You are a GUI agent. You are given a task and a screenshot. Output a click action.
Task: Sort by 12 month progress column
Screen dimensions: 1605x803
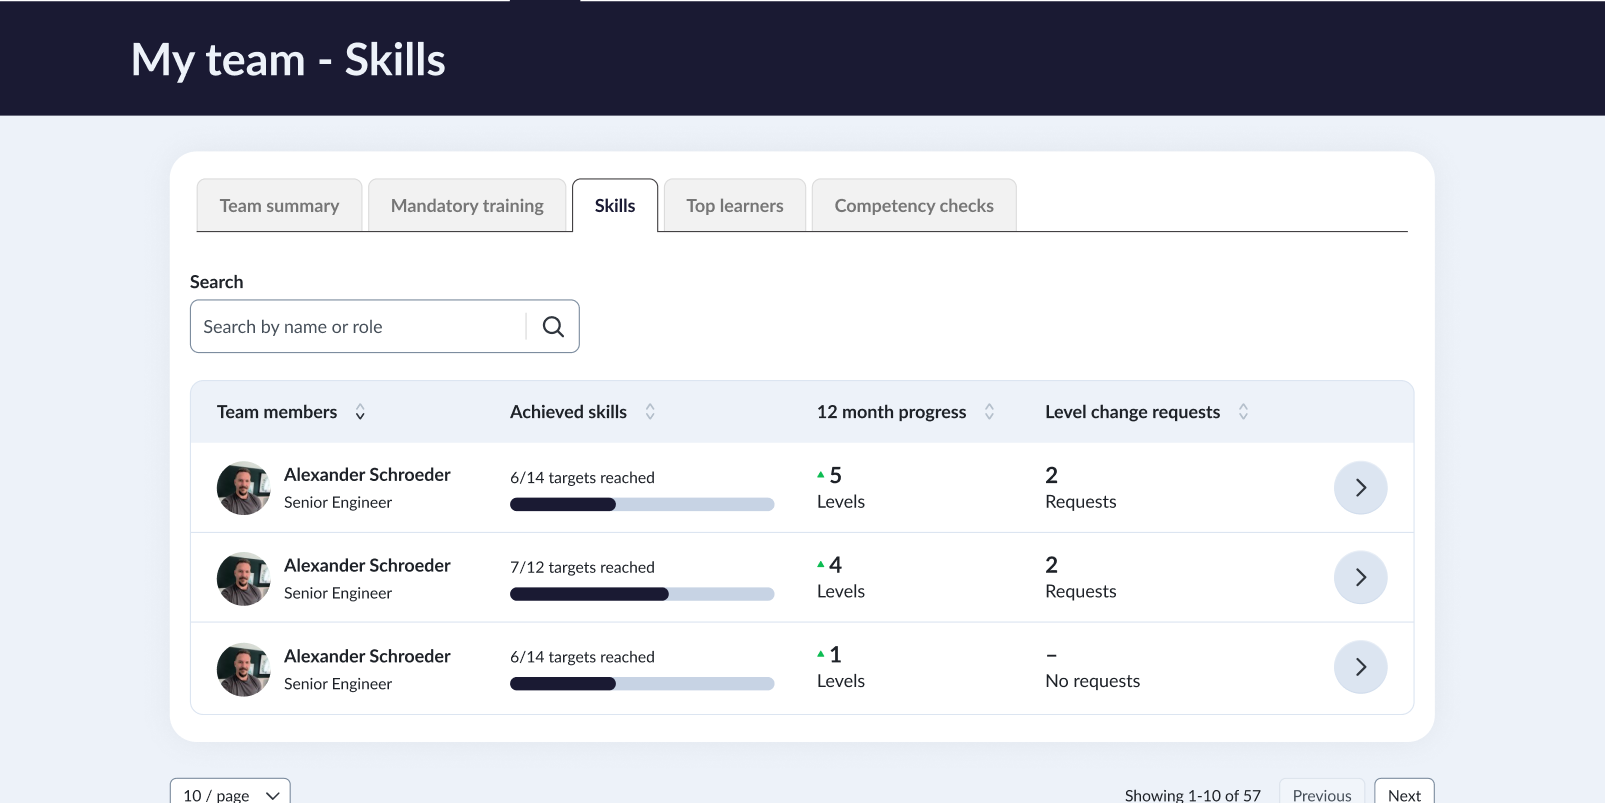coord(989,412)
